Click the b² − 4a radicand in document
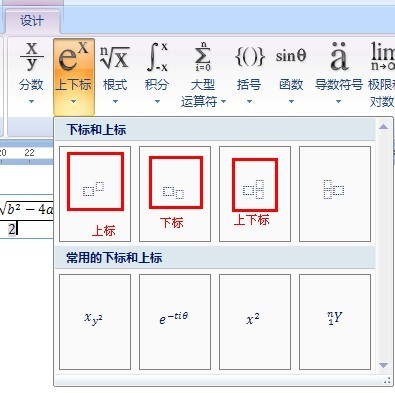 [x=29, y=209]
